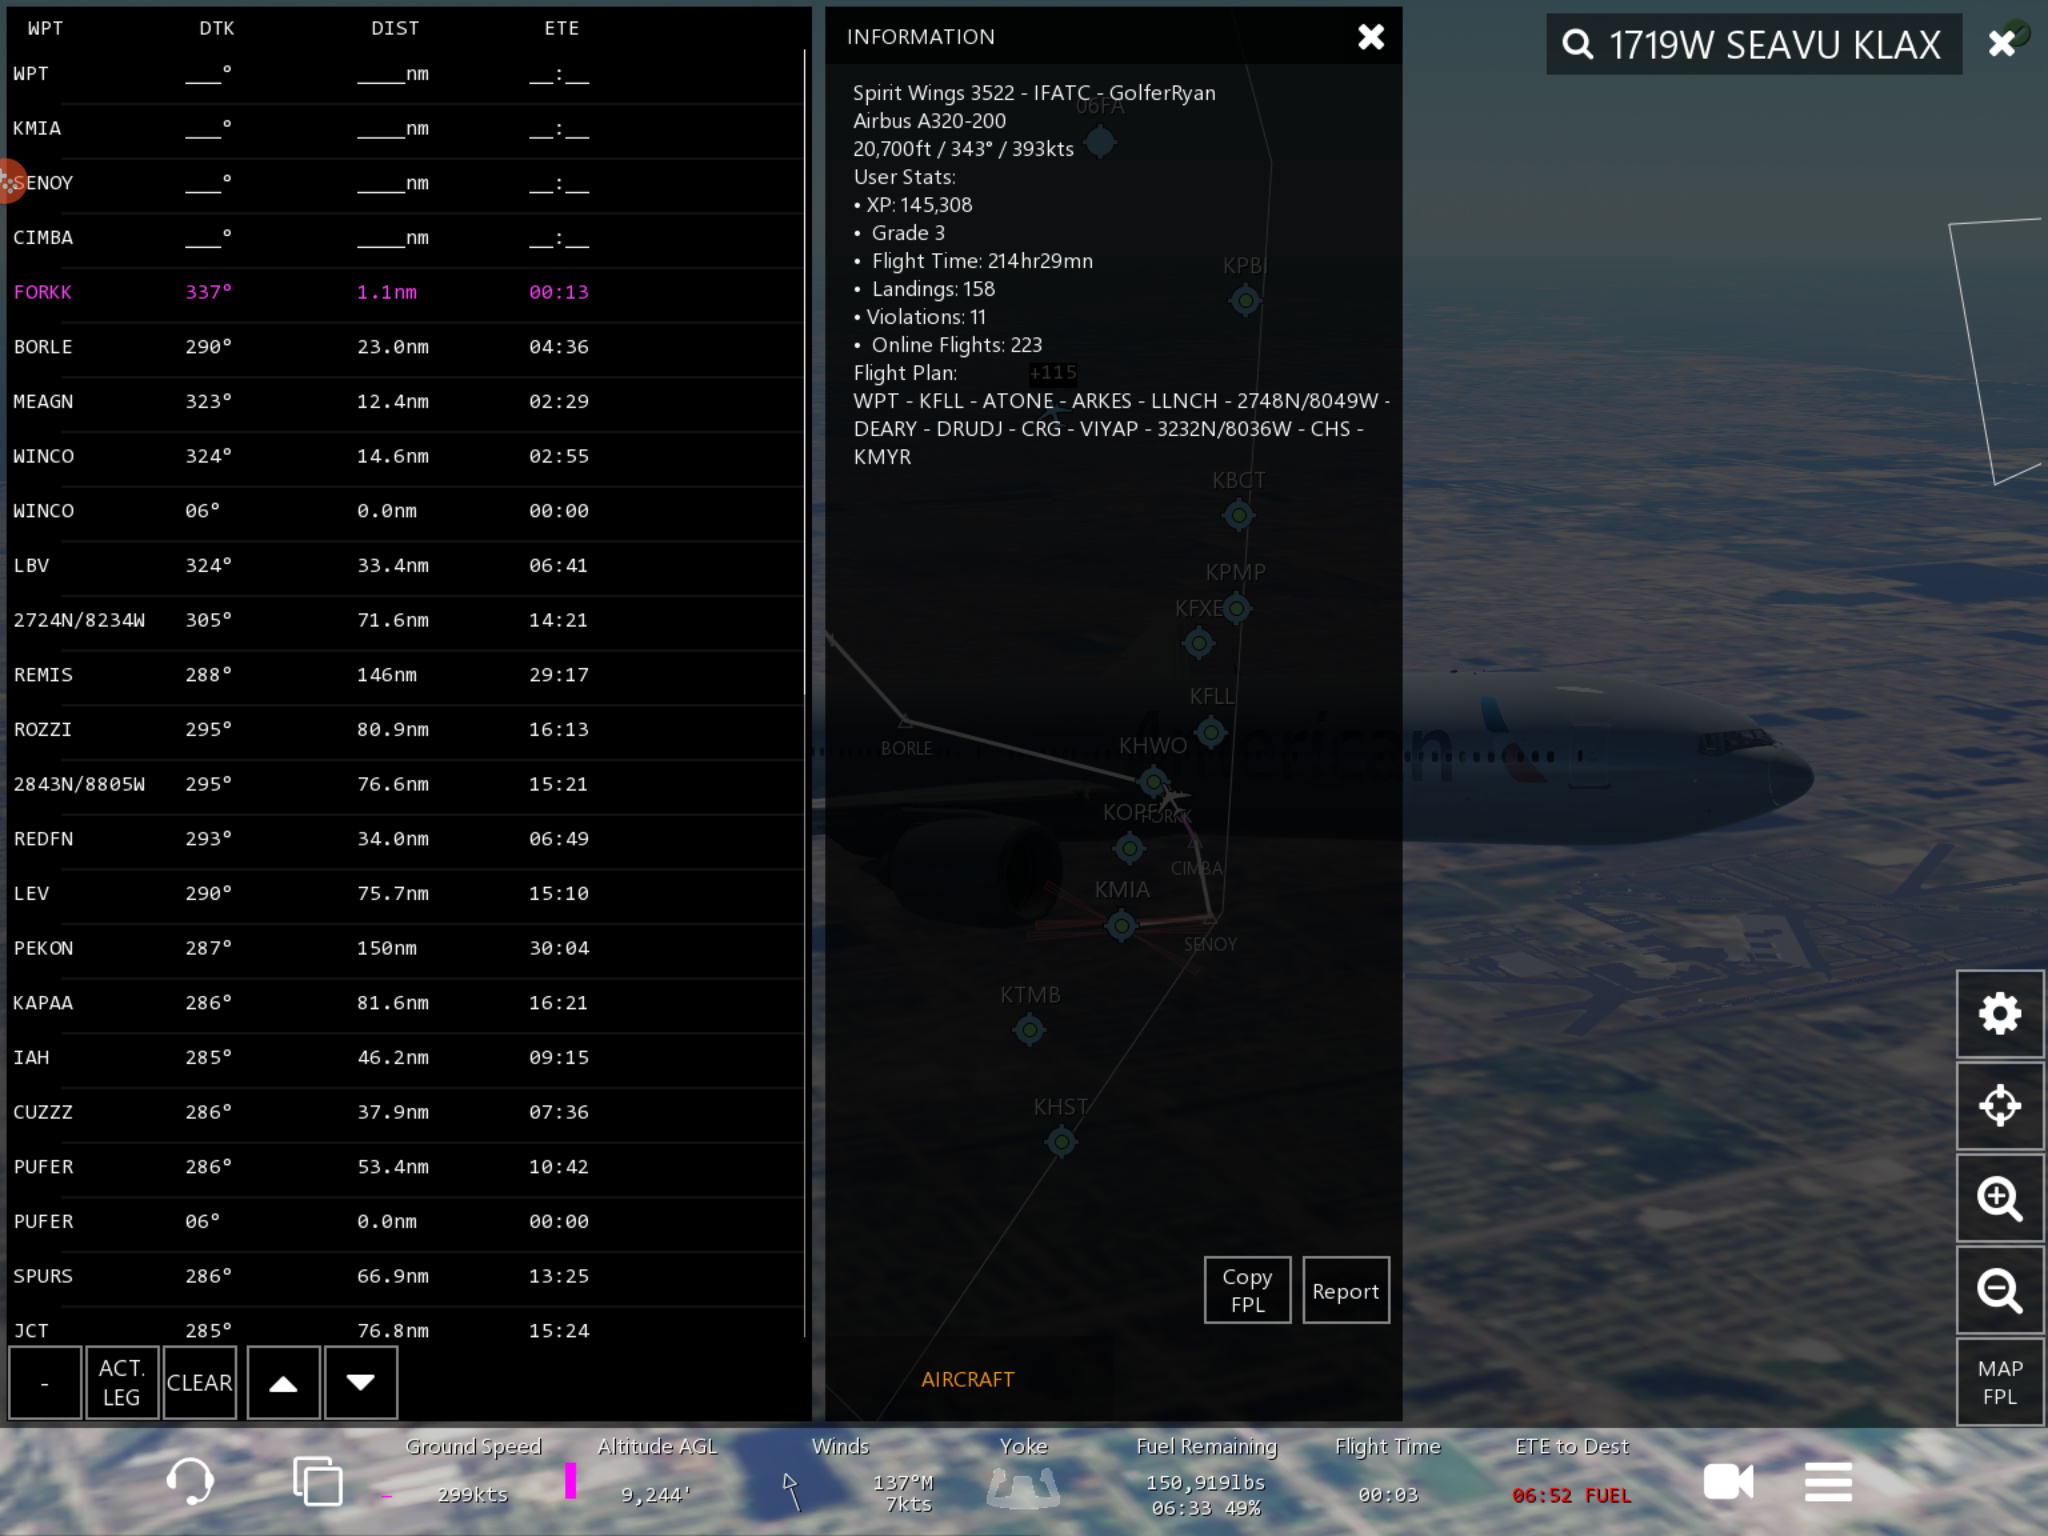The width and height of the screenshot is (2048, 1536).
Task: Zoom out on the map
Action: click(1999, 1290)
